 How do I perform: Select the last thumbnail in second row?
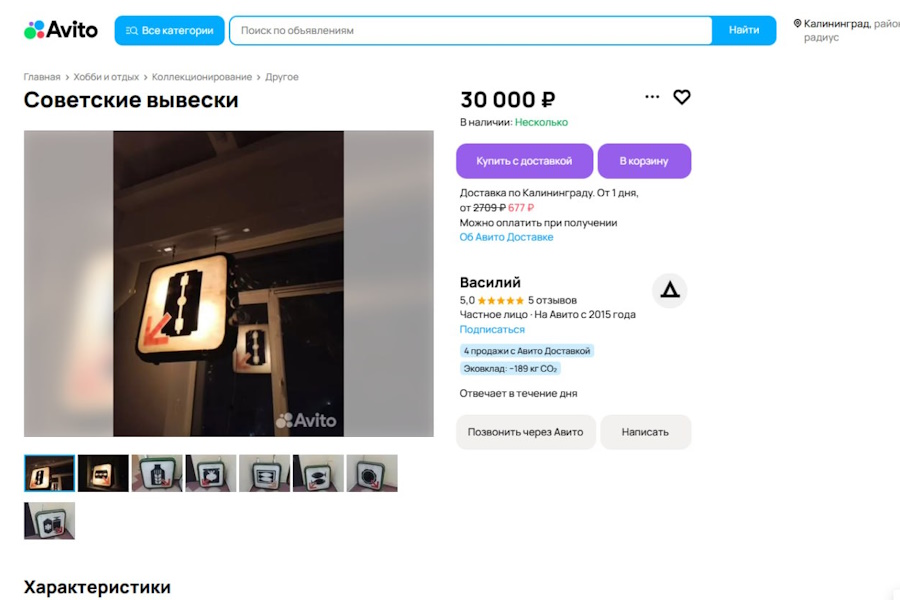49,521
